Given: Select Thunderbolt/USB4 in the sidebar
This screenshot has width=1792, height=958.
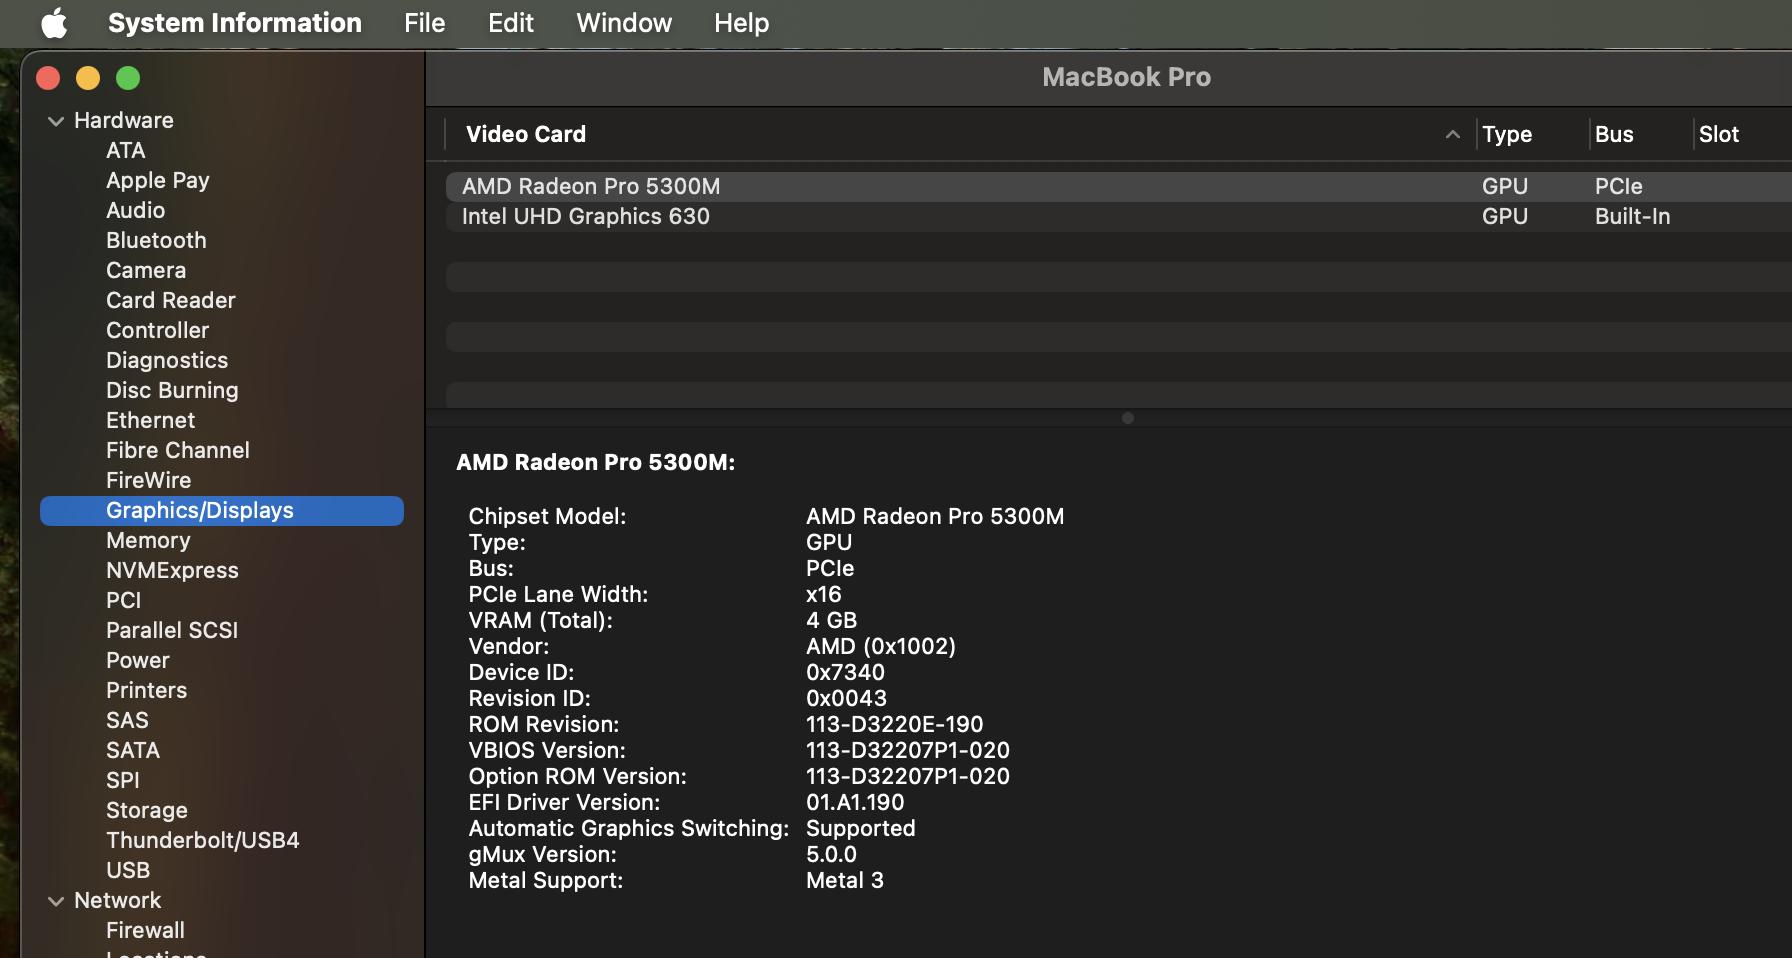Looking at the screenshot, I should click(203, 840).
